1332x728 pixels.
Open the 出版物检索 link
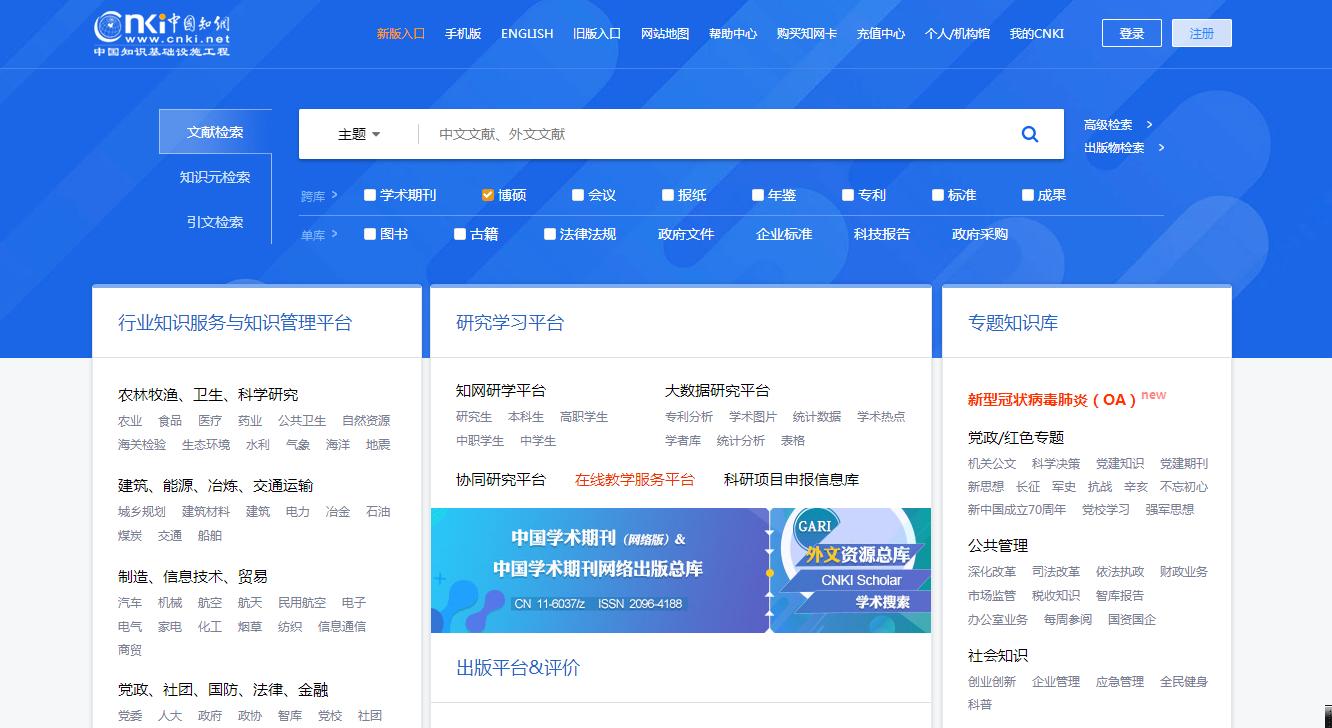pos(1114,148)
